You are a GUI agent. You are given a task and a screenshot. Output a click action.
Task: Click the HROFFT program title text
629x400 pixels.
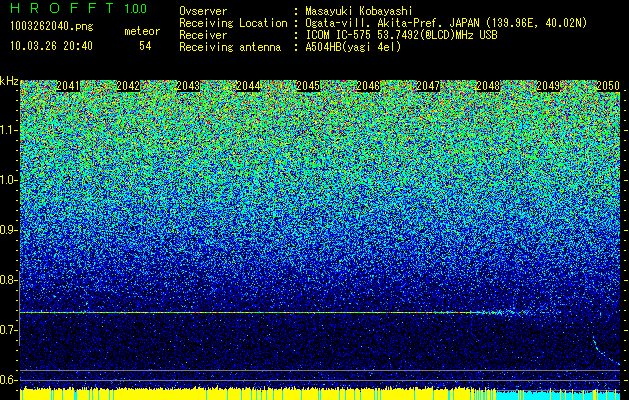click(62, 8)
